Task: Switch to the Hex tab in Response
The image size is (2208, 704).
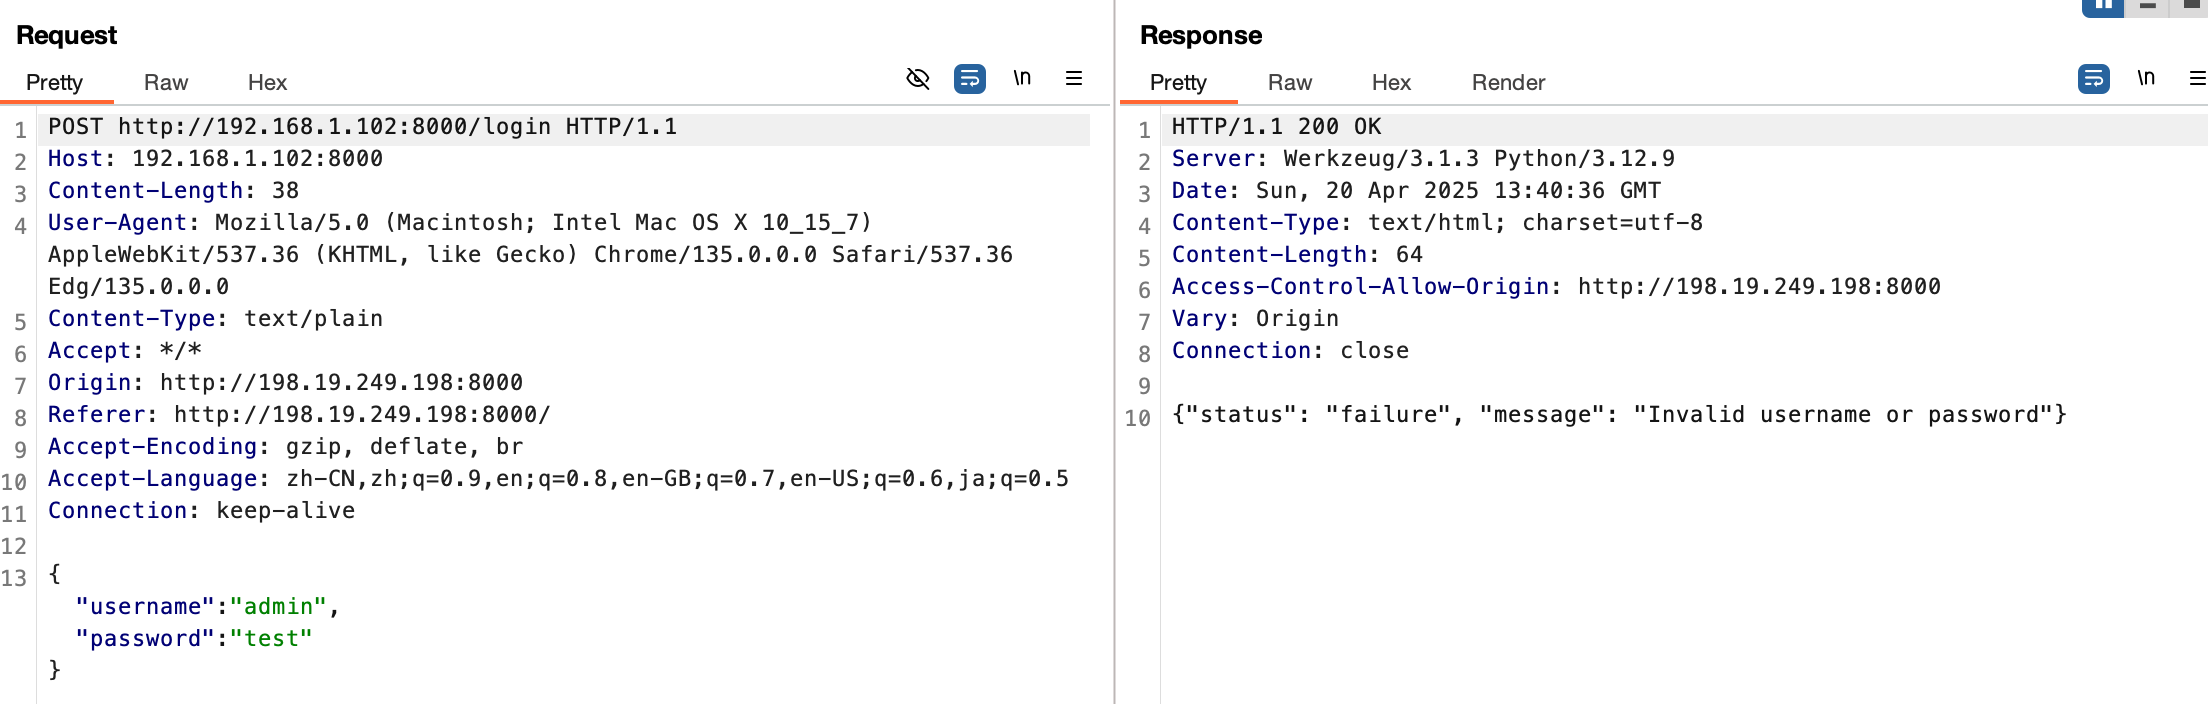Action: (1391, 82)
